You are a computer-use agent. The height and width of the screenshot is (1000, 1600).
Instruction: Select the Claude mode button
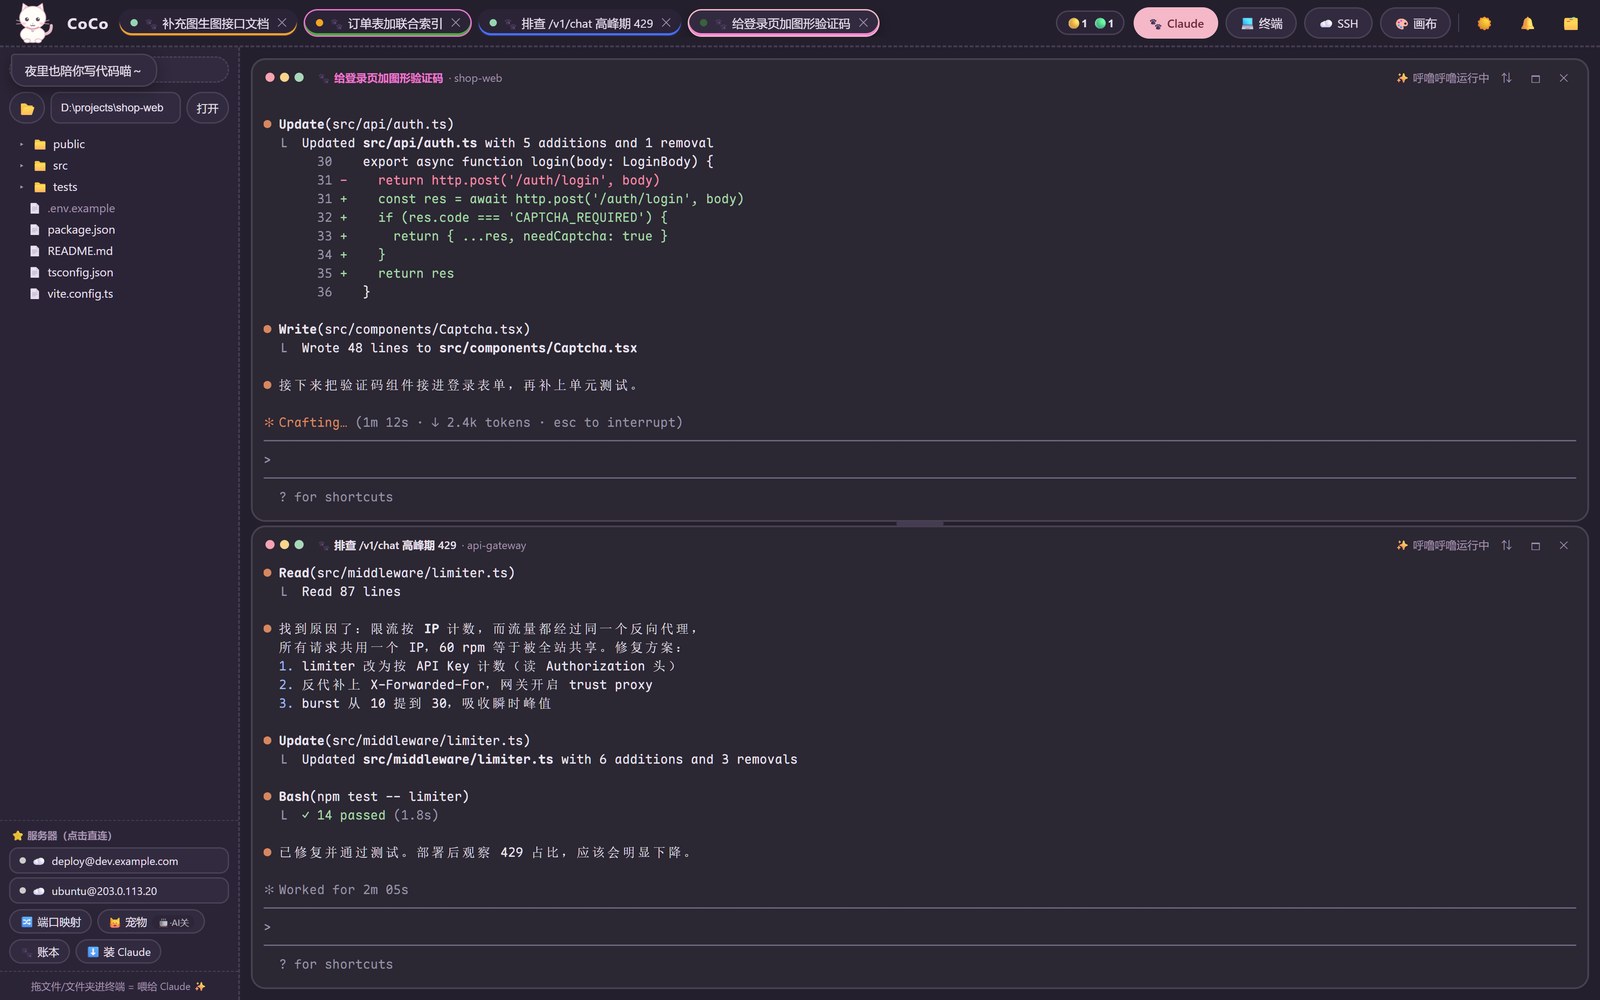point(1176,23)
